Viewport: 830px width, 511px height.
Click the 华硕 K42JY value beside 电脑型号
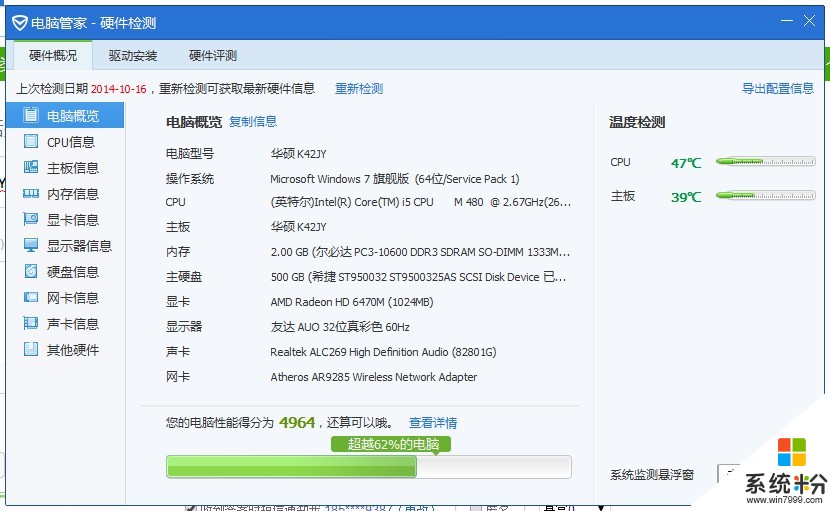[299, 154]
